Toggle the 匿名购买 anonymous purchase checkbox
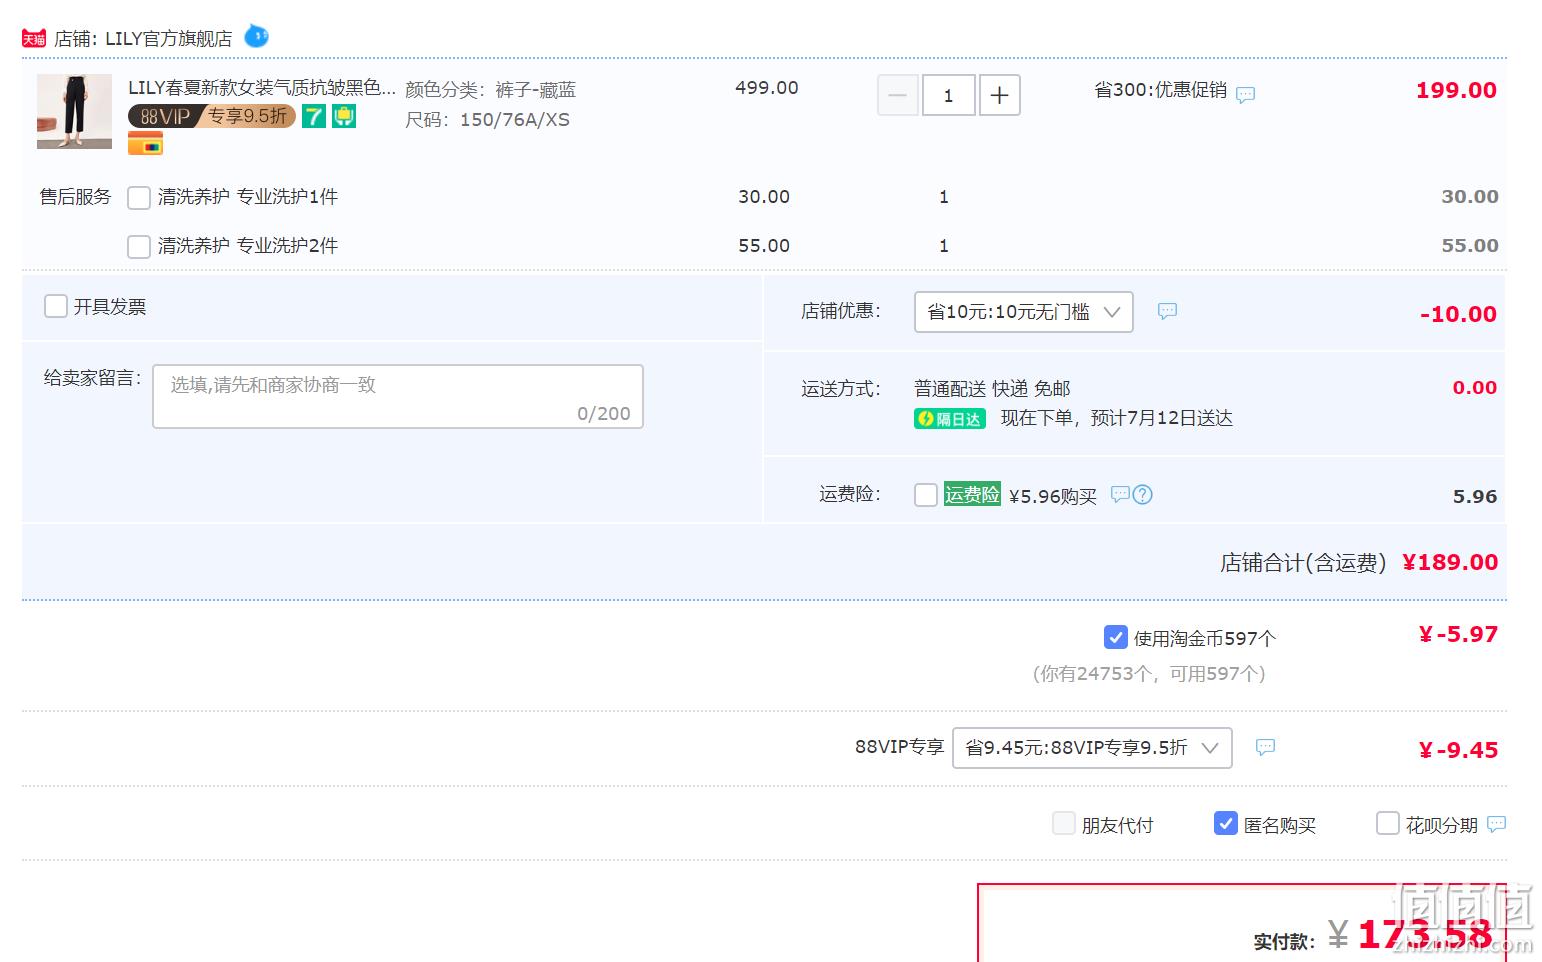Viewport: 1542px width, 962px height. [1226, 823]
